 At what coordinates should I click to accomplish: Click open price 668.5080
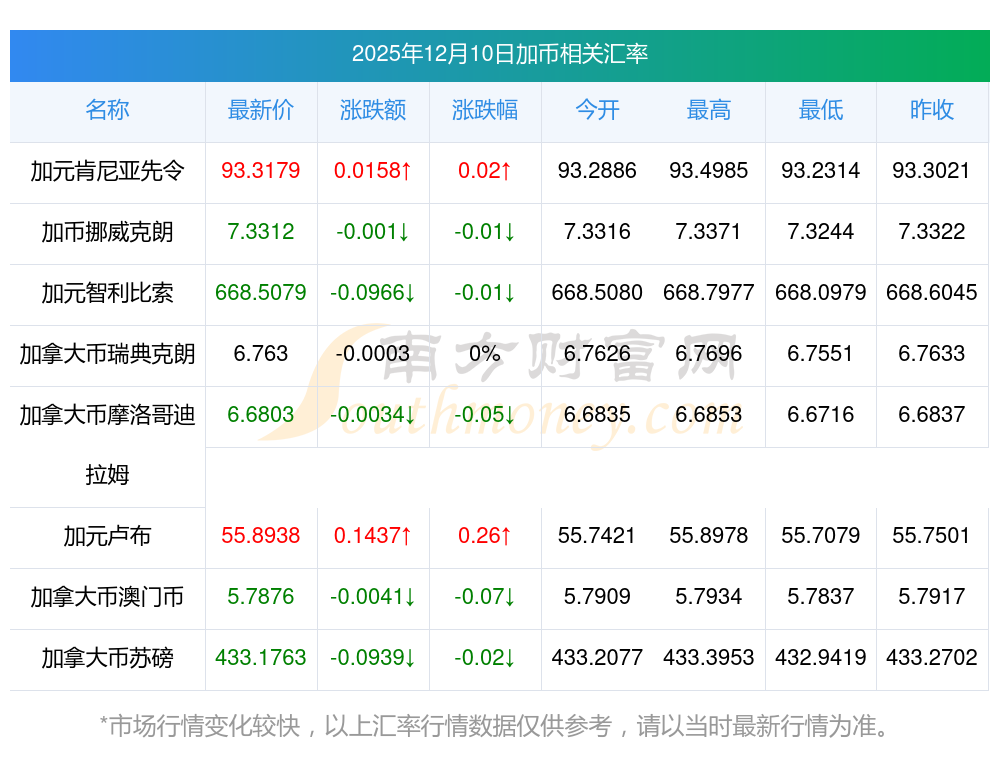click(x=597, y=293)
